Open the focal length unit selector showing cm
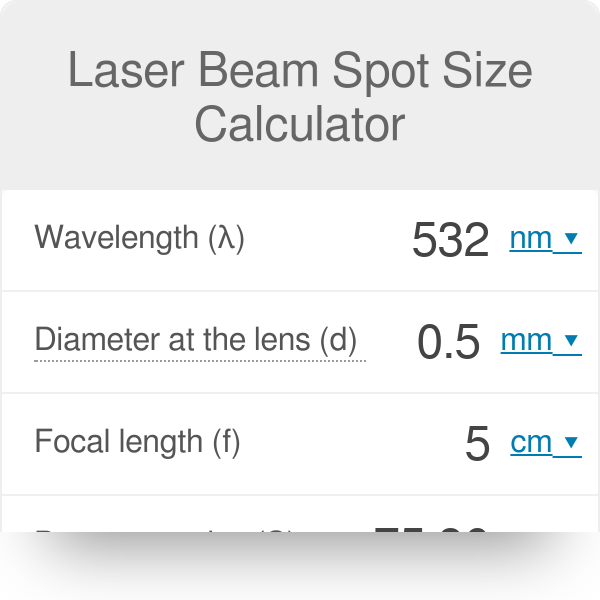The width and height of the screenshot is (600, 600). (x=532, y=443)
